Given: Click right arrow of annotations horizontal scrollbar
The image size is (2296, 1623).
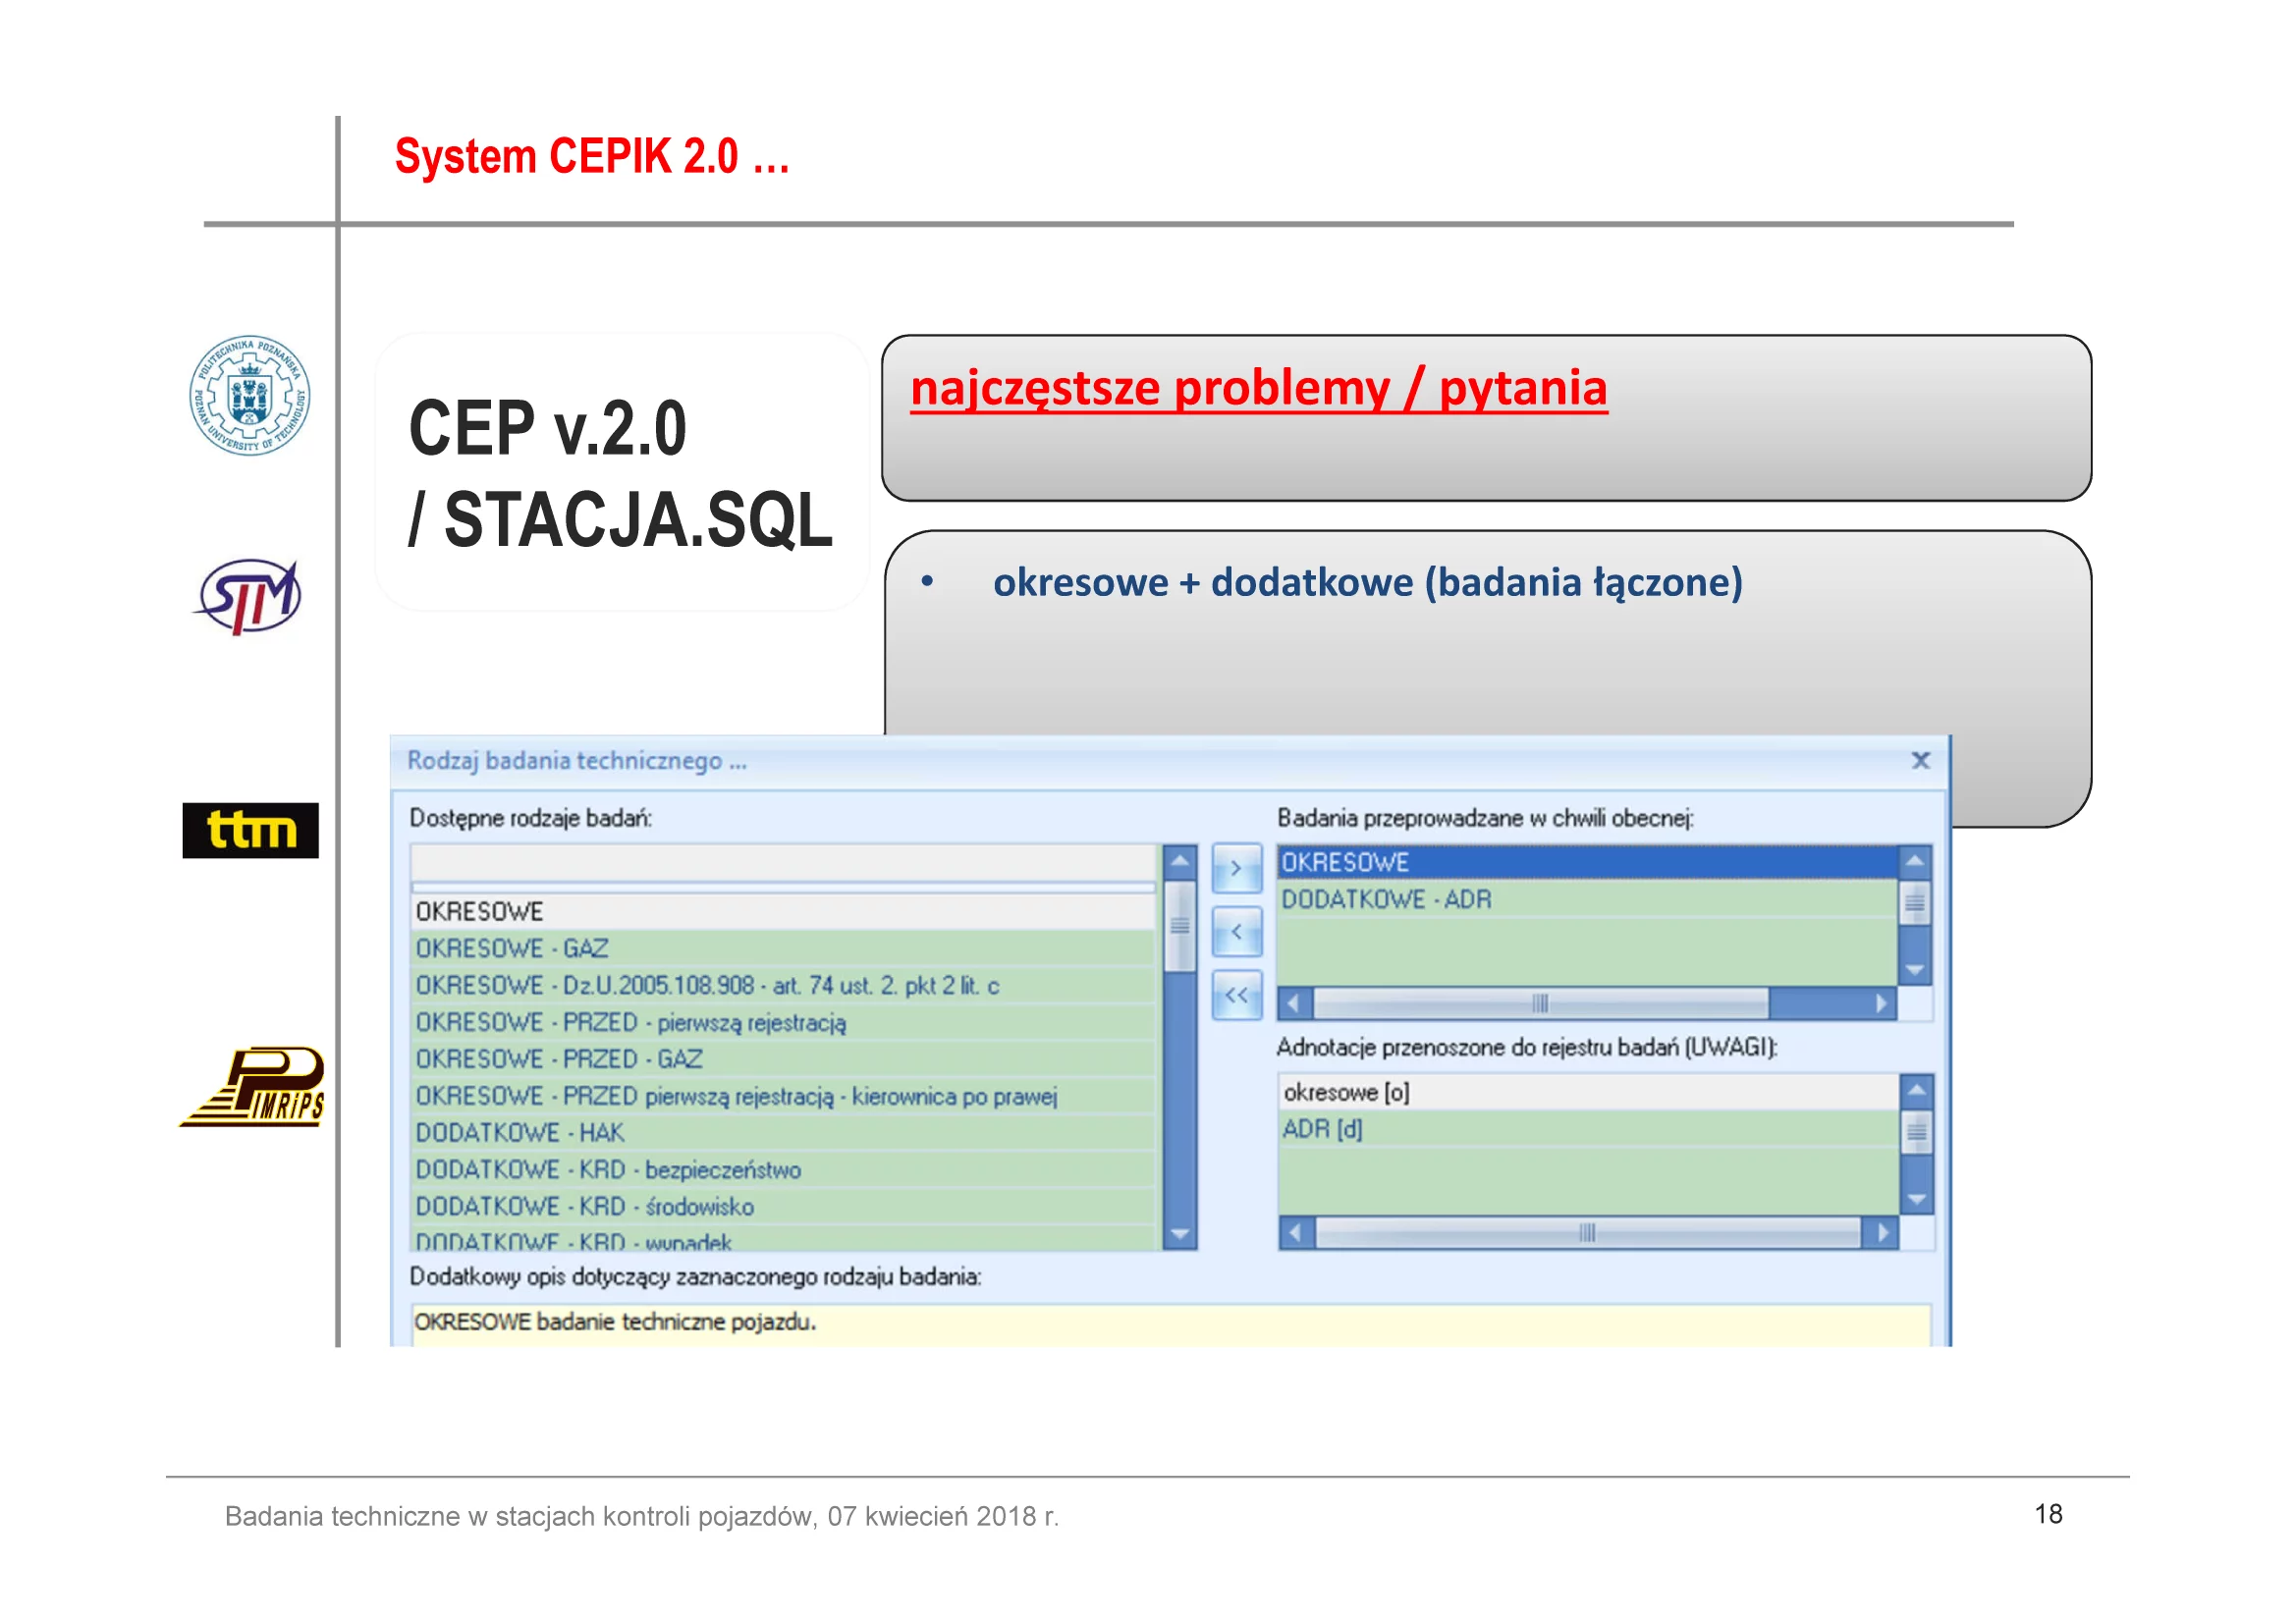Looking at the screenshot, I should pyautogui.click(x=1883, y=1233).
